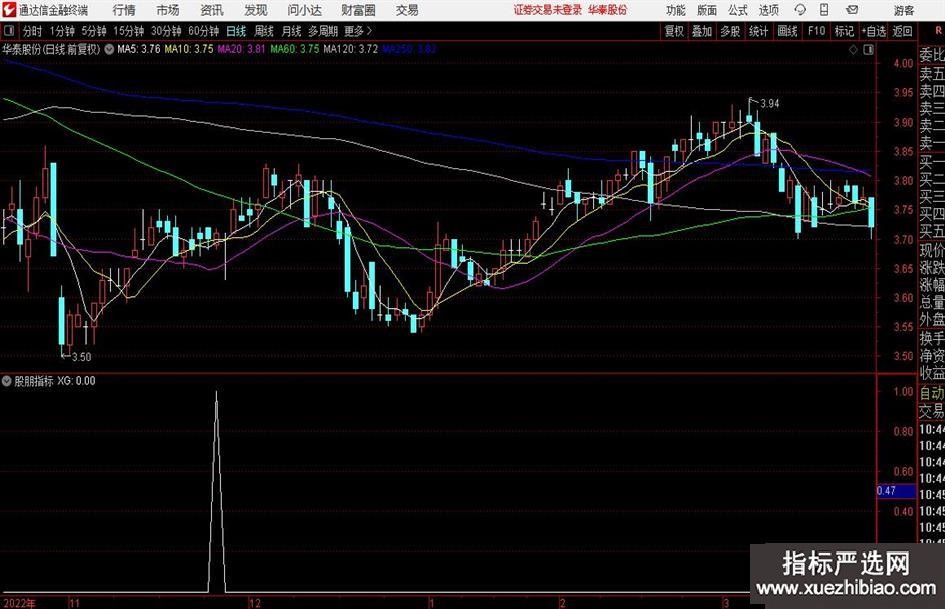Open the customer service headset icon
The height and width of the screenshot is (609, 945).
pyautogui.click(x=800, y=10)
